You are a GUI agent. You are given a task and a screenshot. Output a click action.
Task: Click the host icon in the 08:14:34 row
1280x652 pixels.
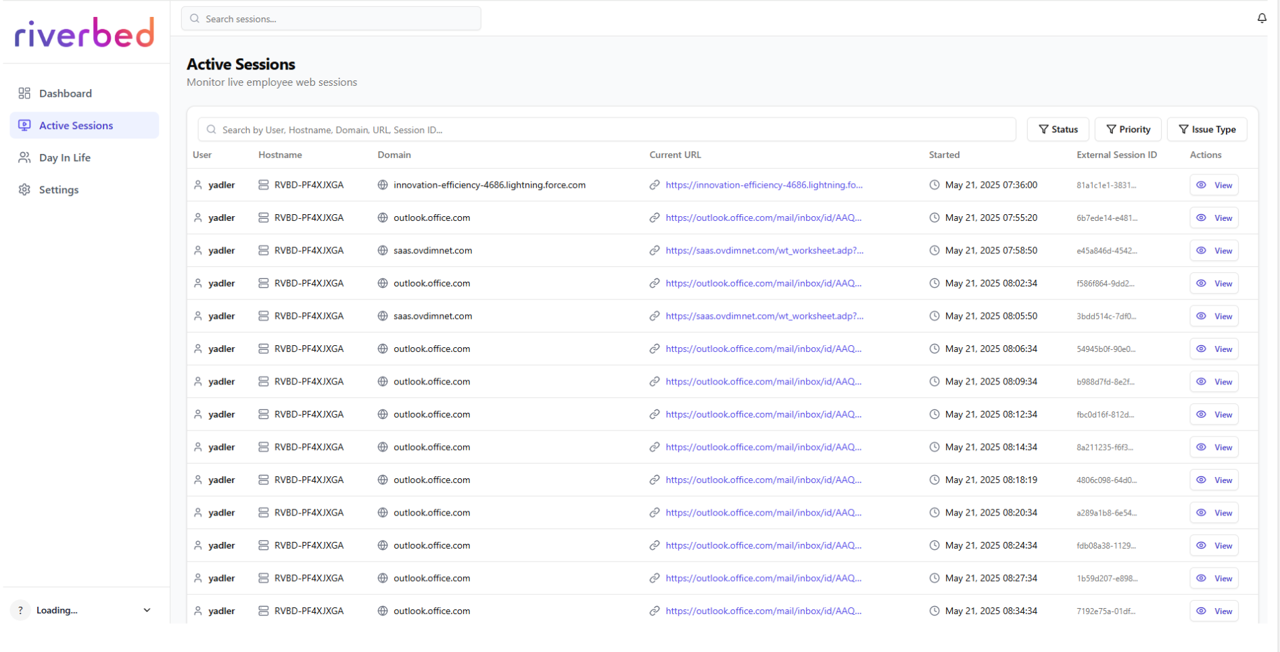[264, 447]
